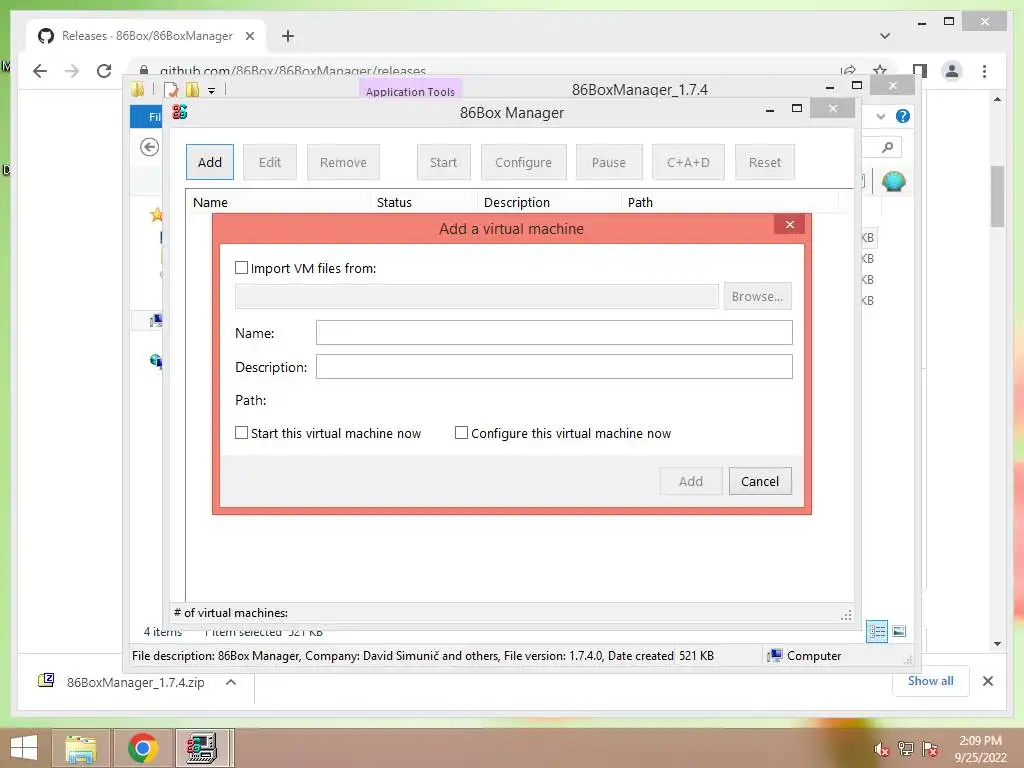
Task: Click the Browse... button
Action: (757, 296)
